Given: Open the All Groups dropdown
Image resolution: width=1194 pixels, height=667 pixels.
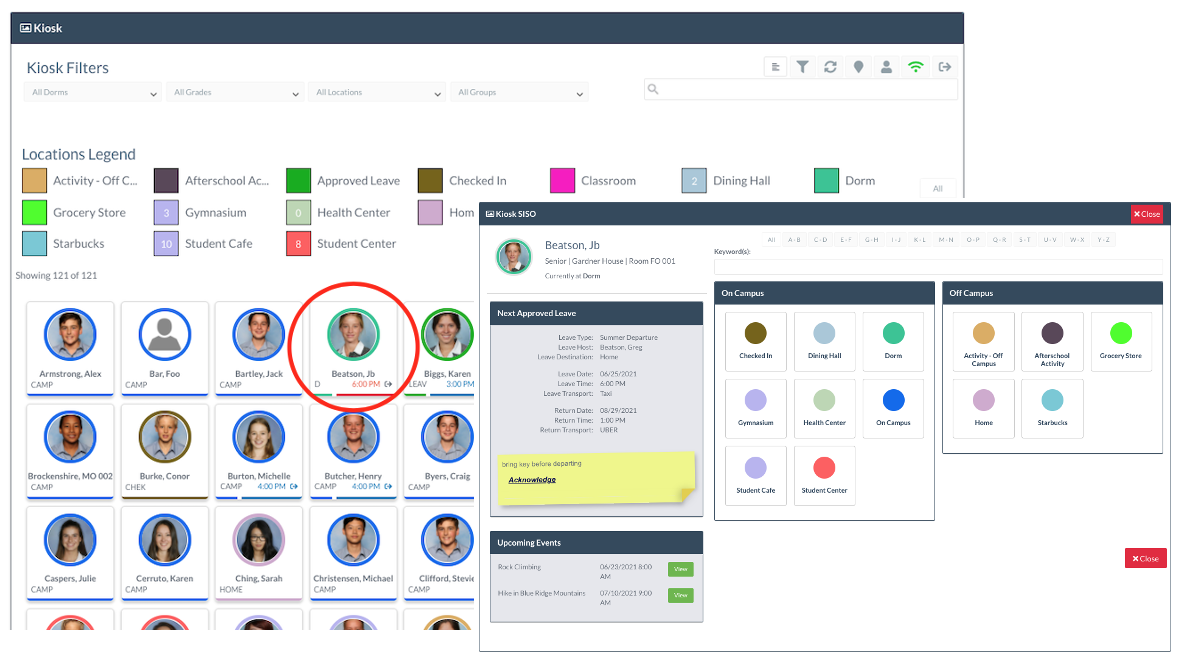Looking at the screenshot, I should [x=519, y=92].
